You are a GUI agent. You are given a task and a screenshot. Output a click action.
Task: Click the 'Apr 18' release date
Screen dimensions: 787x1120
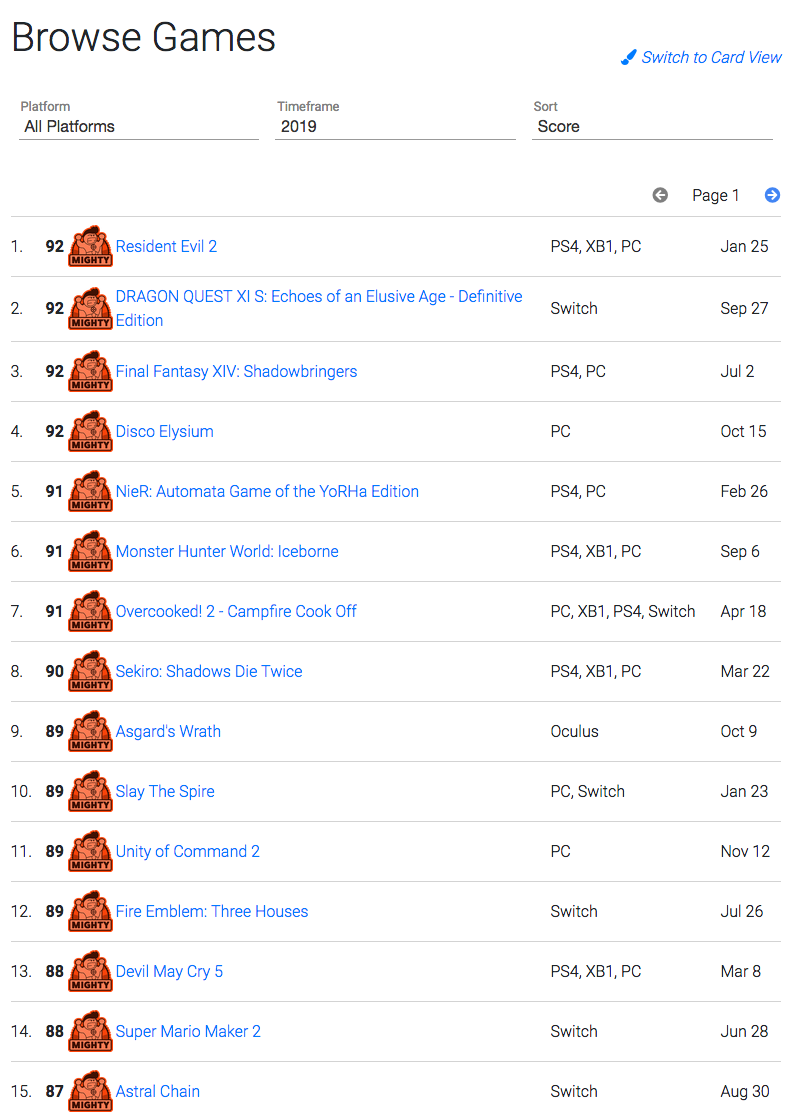(x=743, y=611)
